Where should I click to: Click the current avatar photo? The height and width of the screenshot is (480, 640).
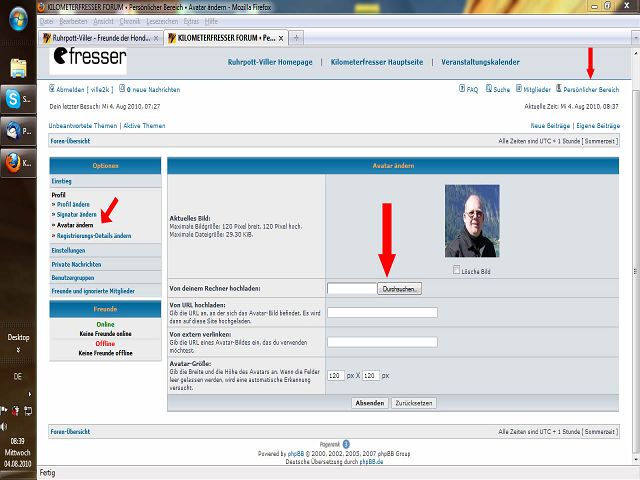point(471,221)
